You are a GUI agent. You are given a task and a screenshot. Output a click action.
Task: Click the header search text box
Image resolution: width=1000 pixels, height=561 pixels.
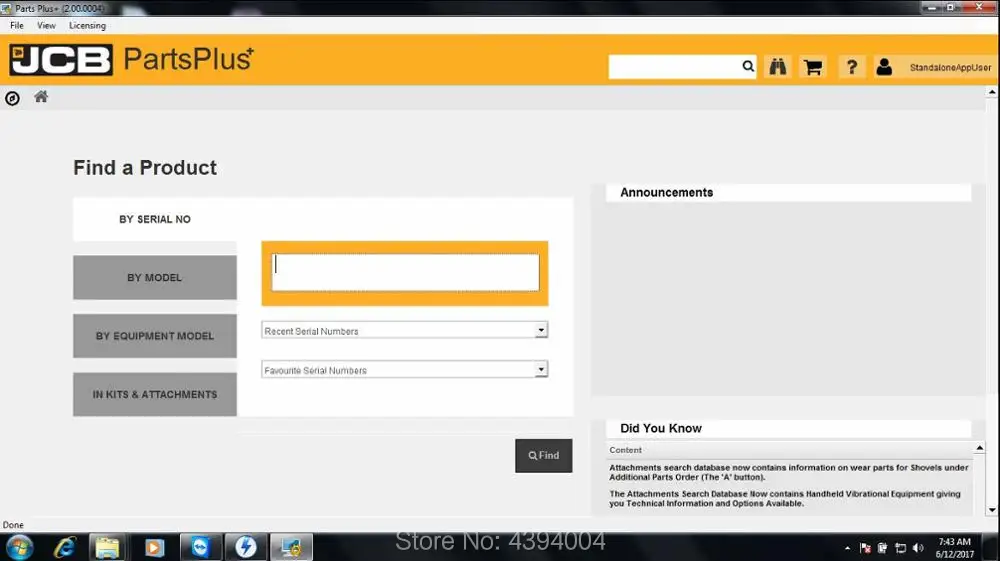pyautogui.click(x=675, y=66)
